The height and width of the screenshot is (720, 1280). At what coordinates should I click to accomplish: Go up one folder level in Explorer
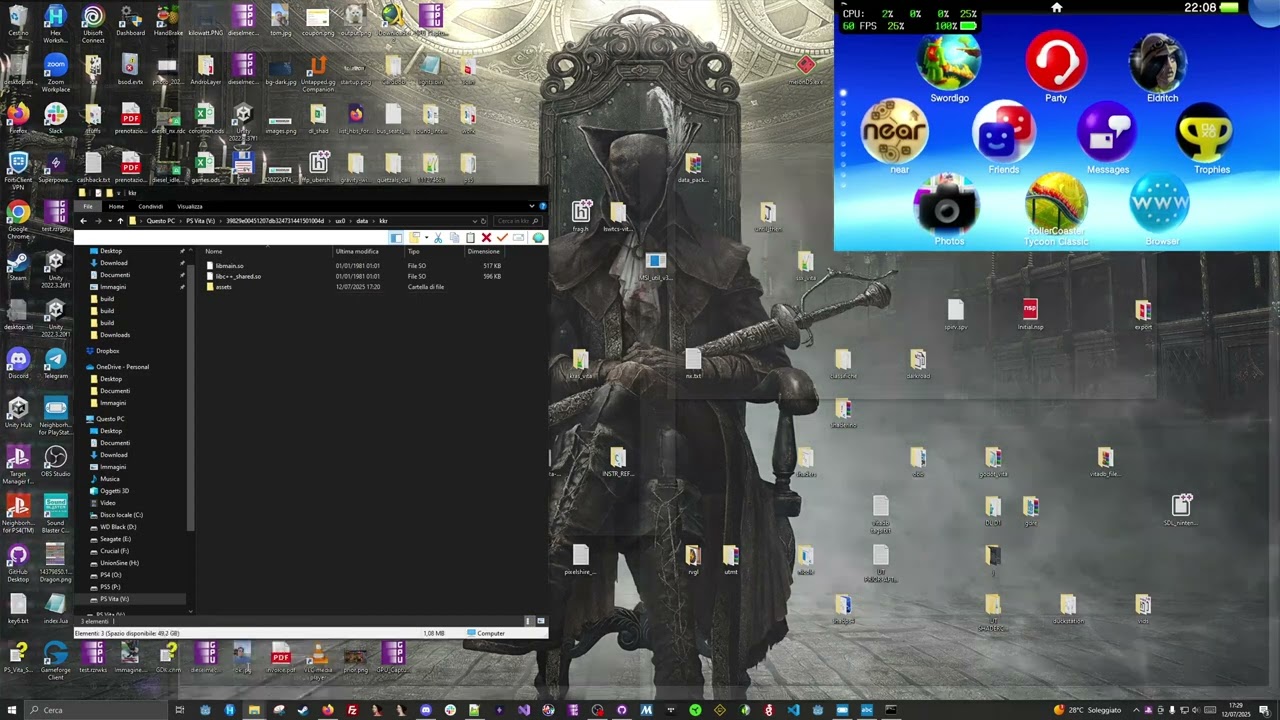120,221
